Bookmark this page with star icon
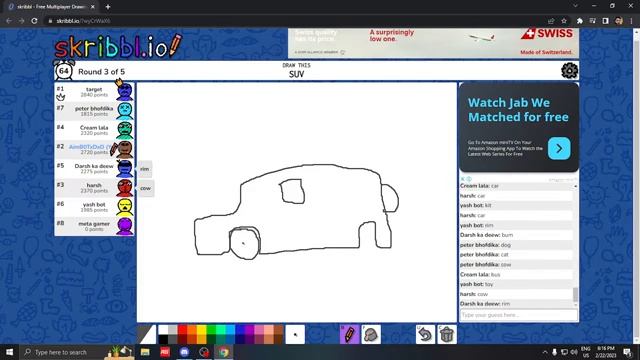 564,20
